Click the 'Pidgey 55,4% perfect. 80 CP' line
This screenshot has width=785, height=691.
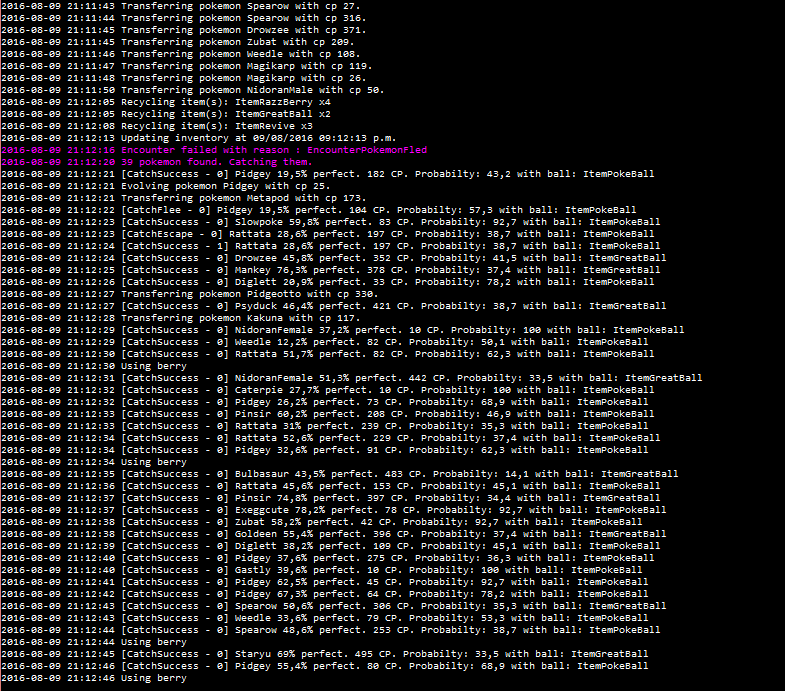(x=324, y=666)
